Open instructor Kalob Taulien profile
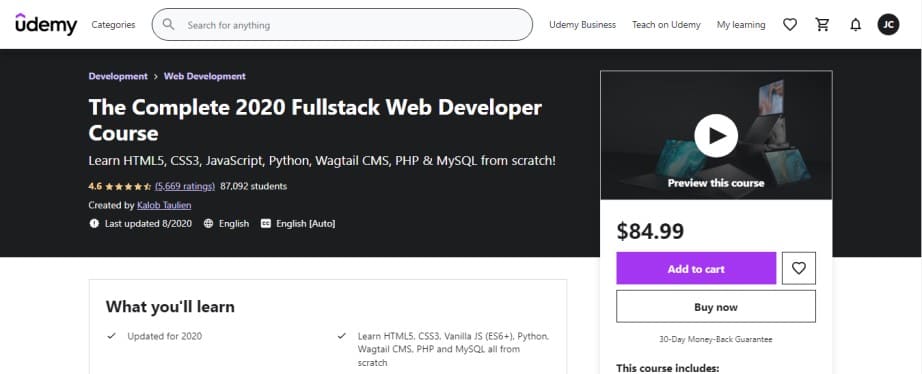Image resolution: width=922 pixels, height=374 pixels. coord(164,205)
